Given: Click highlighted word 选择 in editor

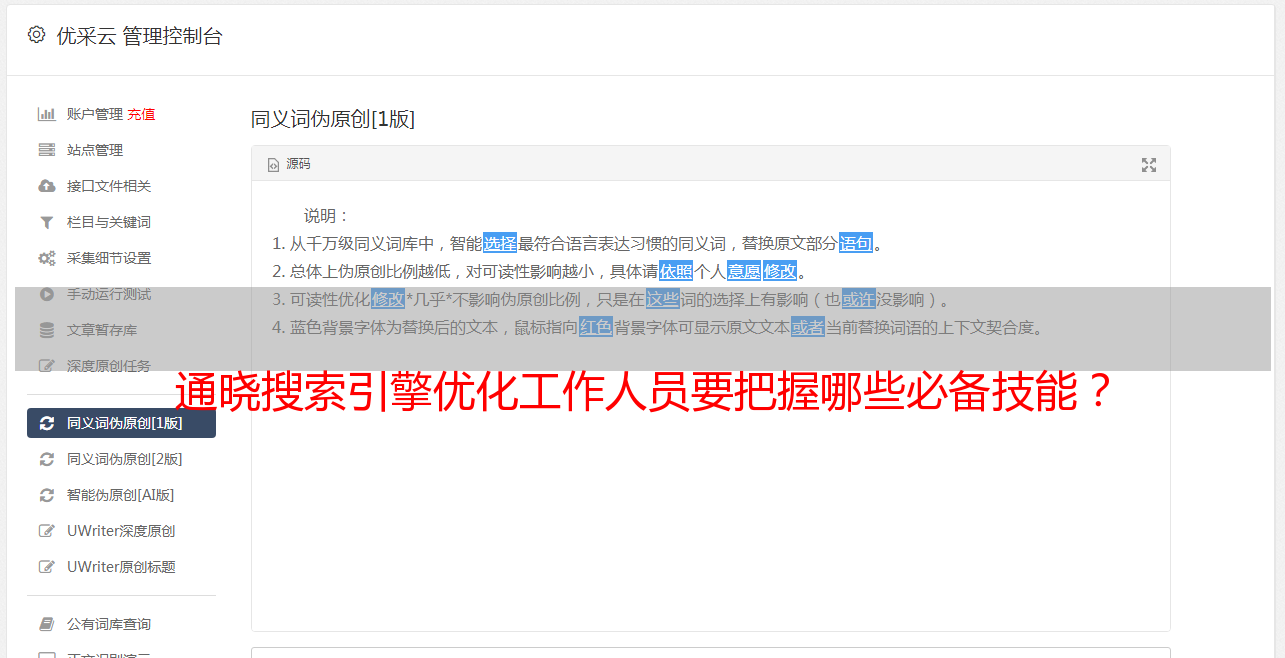Looking at the screenshot, I should click(500, 243).
